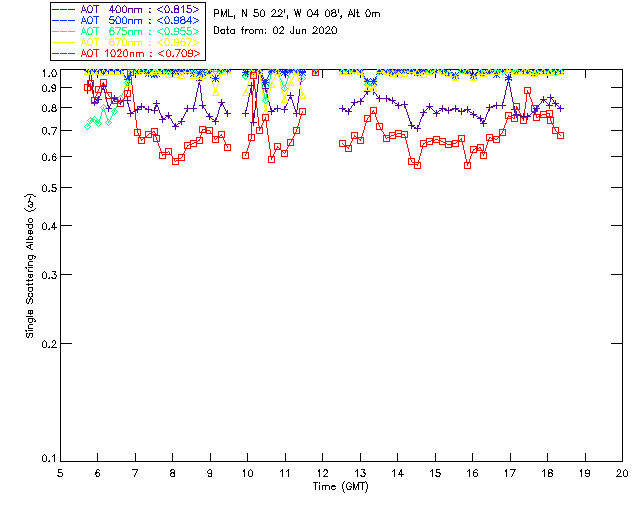This screenshot has height=512, width=640.
Task: Click the x-axis tick label 5
Action: [60, 473]
